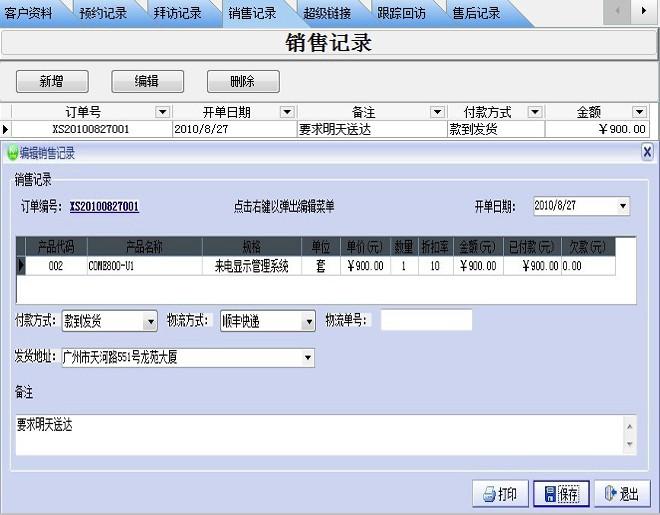The width and height of the screenshot is (660, 515).
Task: Open 开单日期 column filter dropdown
Action: click(287, 113)
